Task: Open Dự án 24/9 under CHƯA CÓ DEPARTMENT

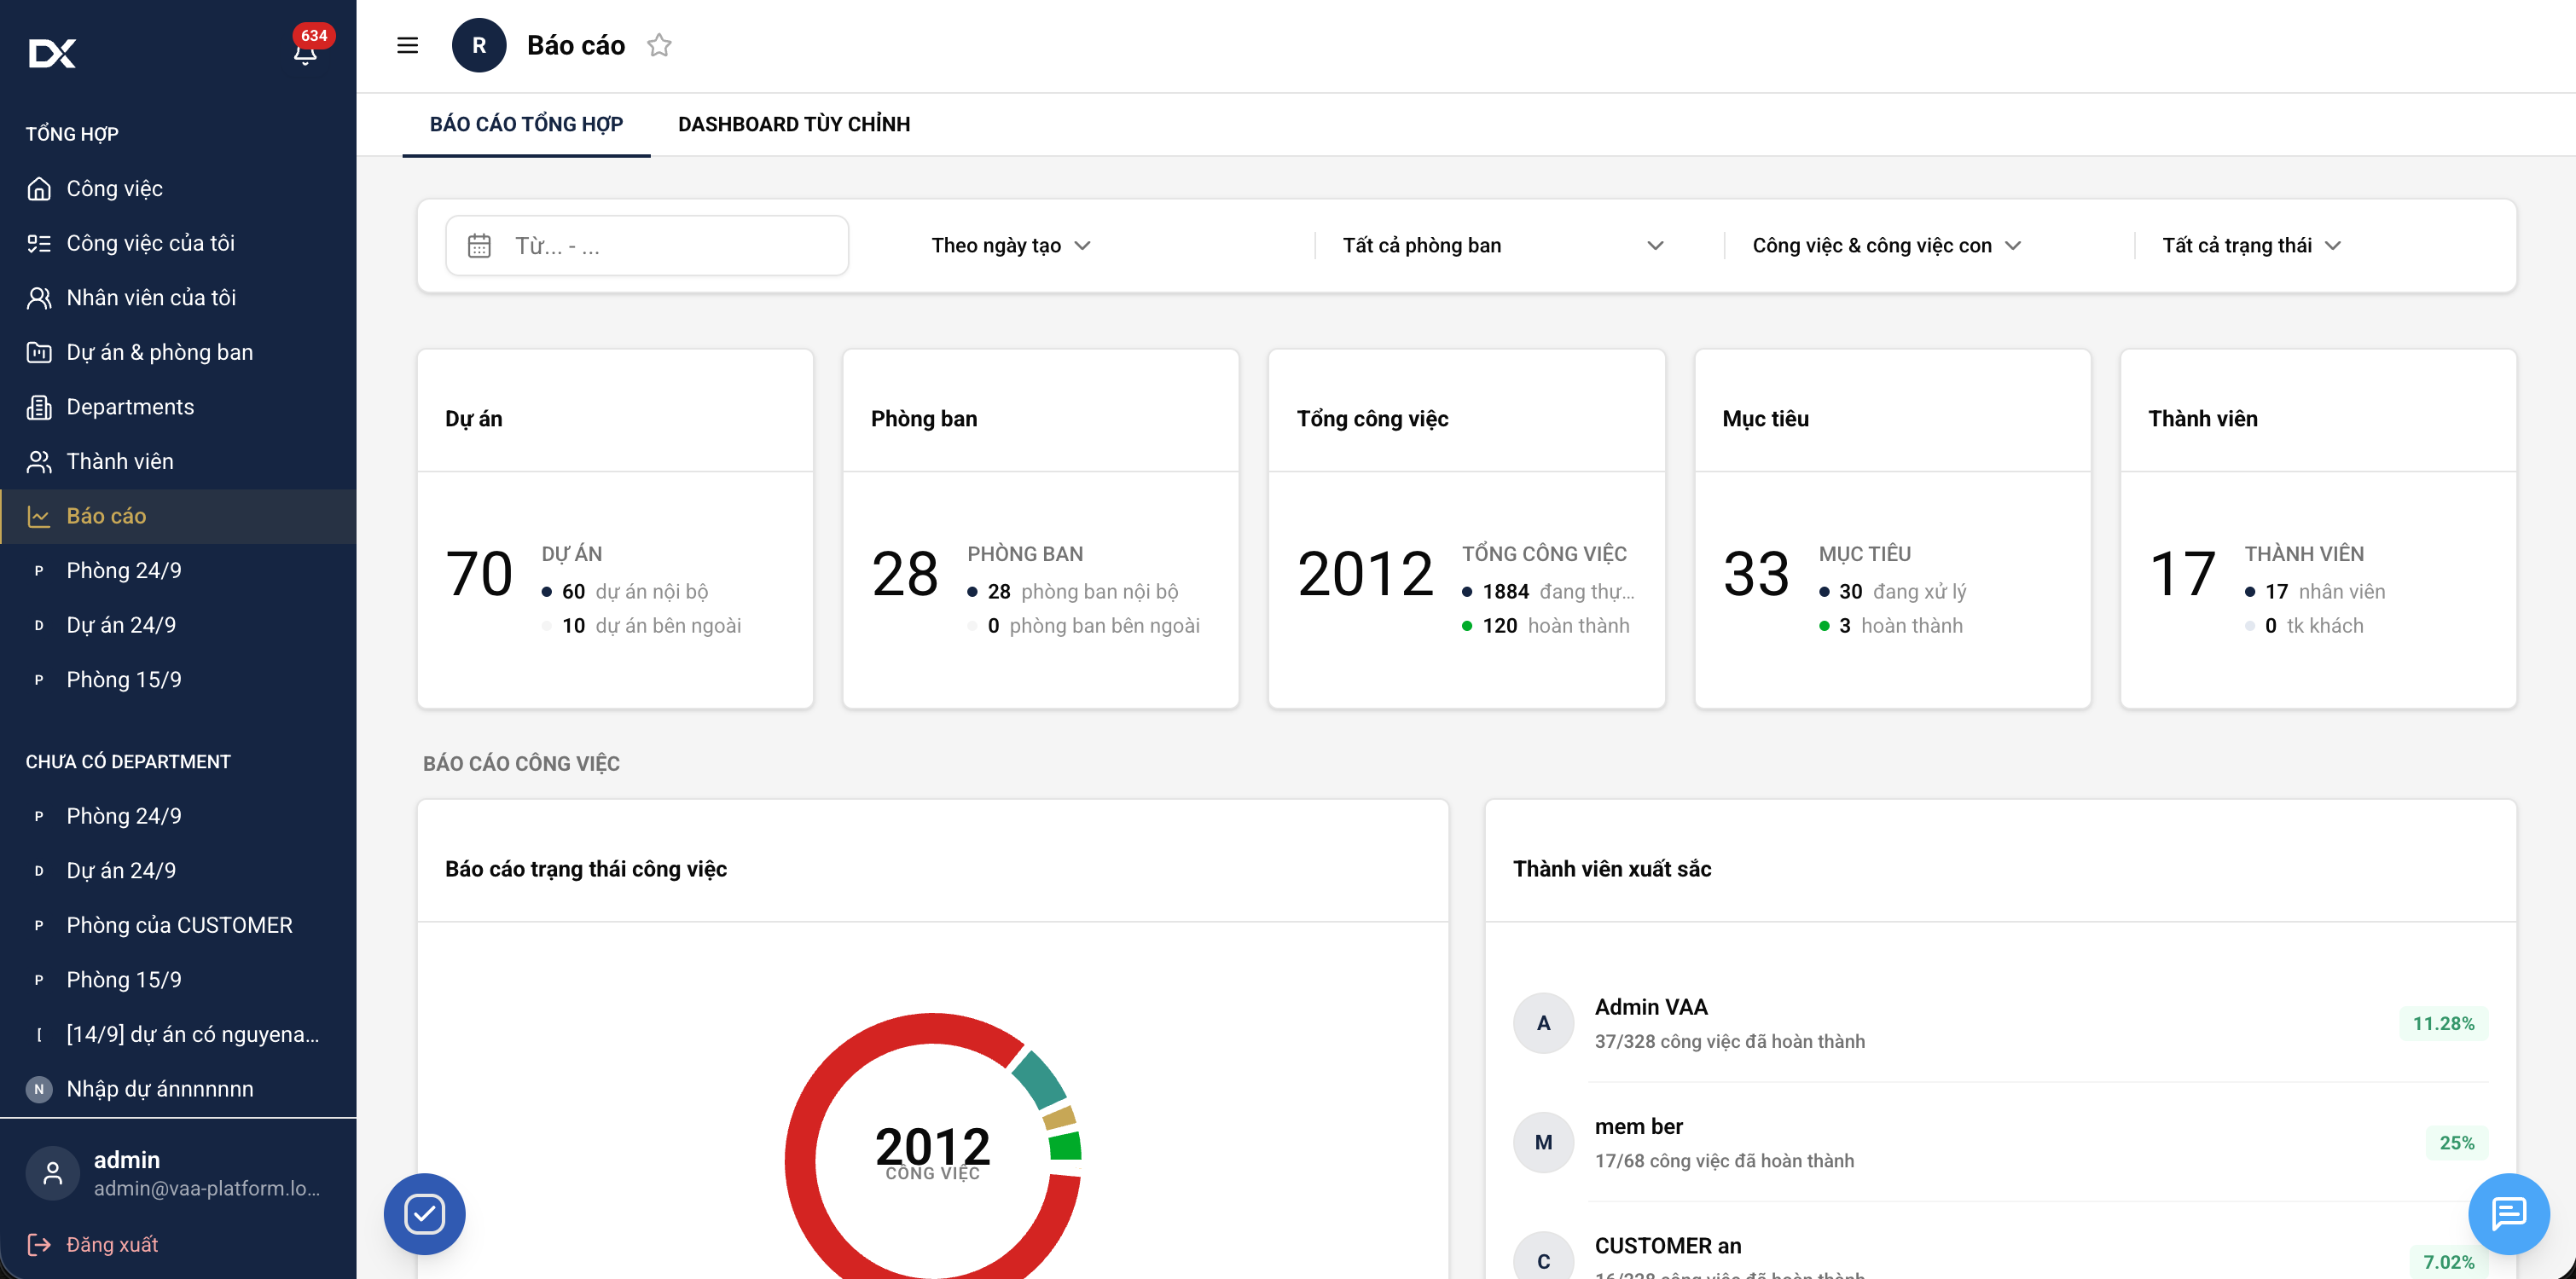Action: click(178, 870)
